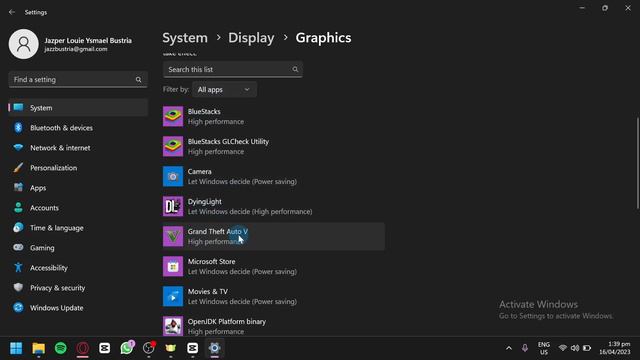Screen dimensions: 640x360
Task: Open WhatsApp from the taskbar
Action: point(127,348)
